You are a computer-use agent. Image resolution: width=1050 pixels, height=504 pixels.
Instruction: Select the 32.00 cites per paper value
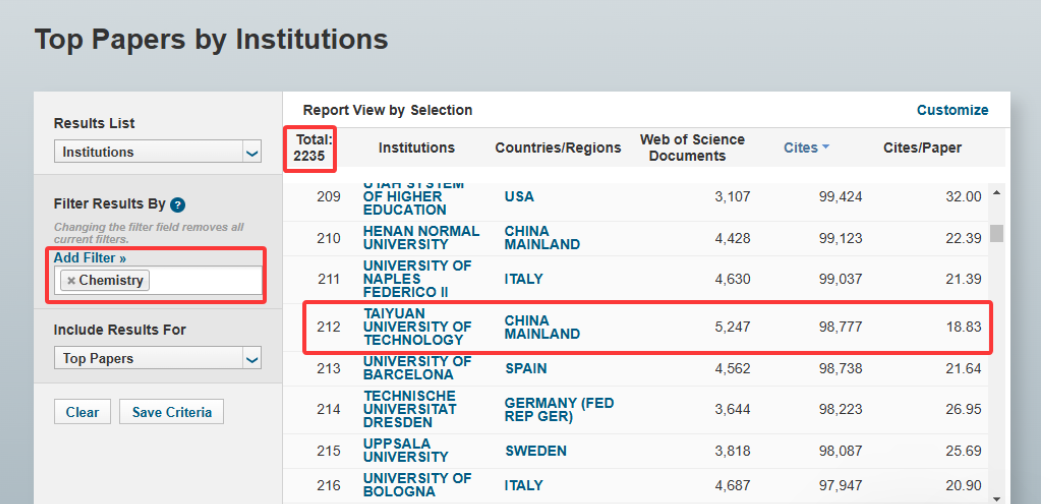tap(964, 197)
